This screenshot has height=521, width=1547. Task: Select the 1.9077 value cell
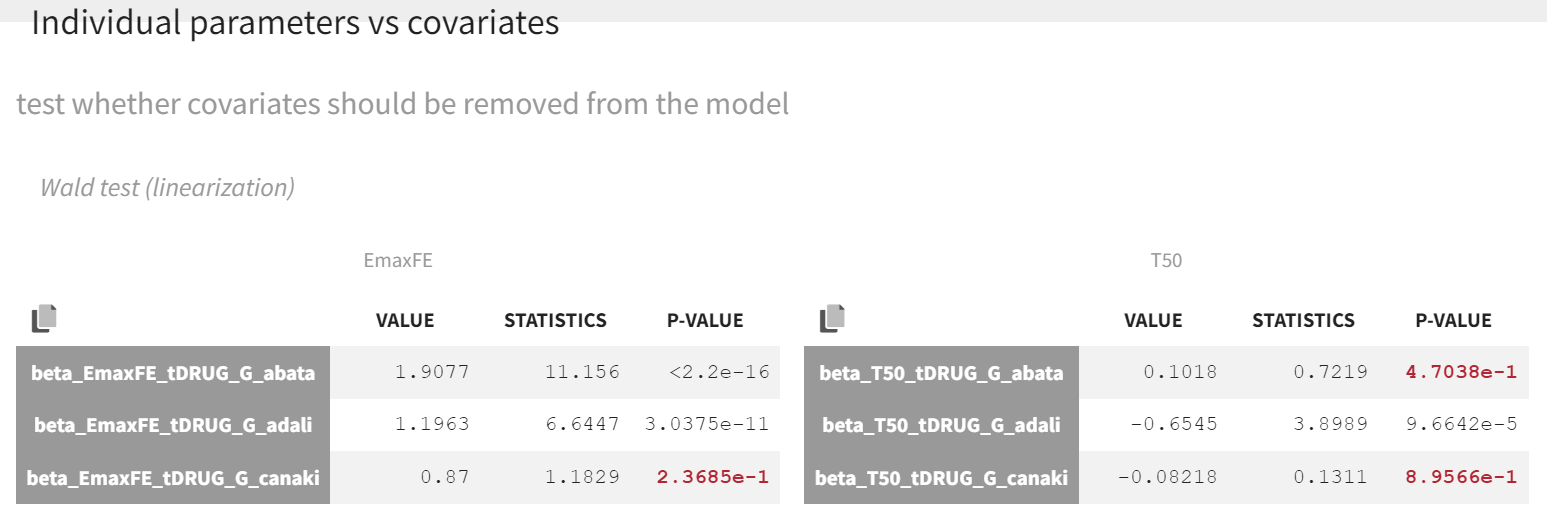(x=431, y=373)
